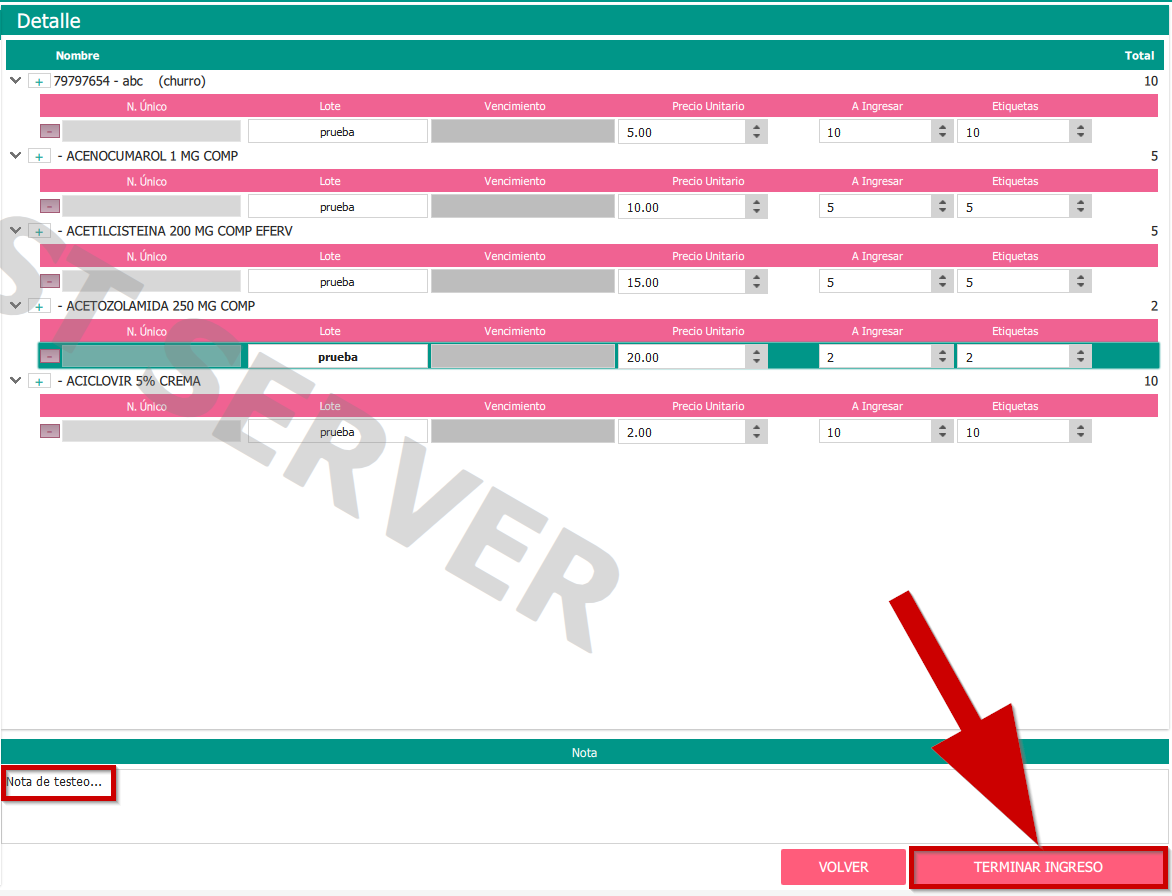Remove the lot row under ACETILCISTEINA 200 MG

pos(50,282)
